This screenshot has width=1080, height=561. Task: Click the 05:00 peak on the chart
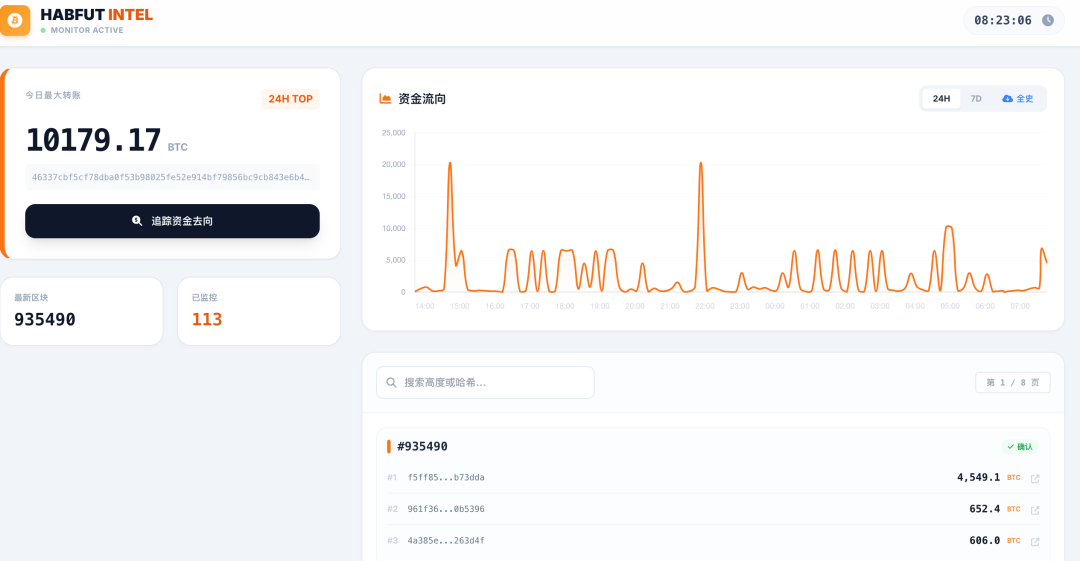949,227
